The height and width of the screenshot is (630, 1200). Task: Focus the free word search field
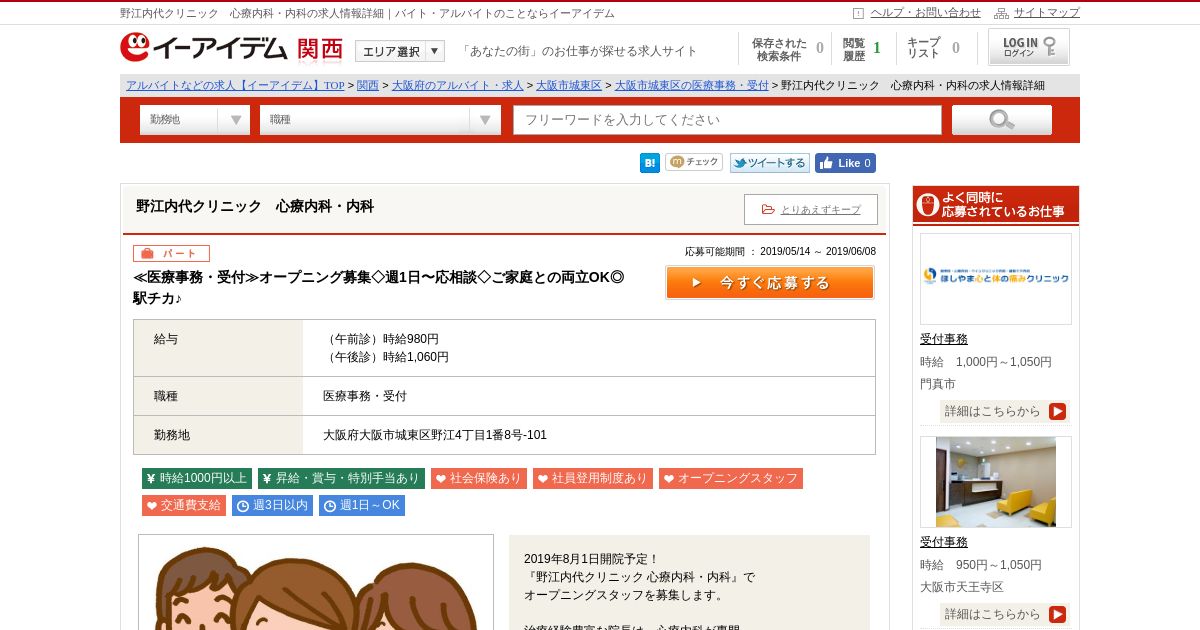click(x=728, y=120)
